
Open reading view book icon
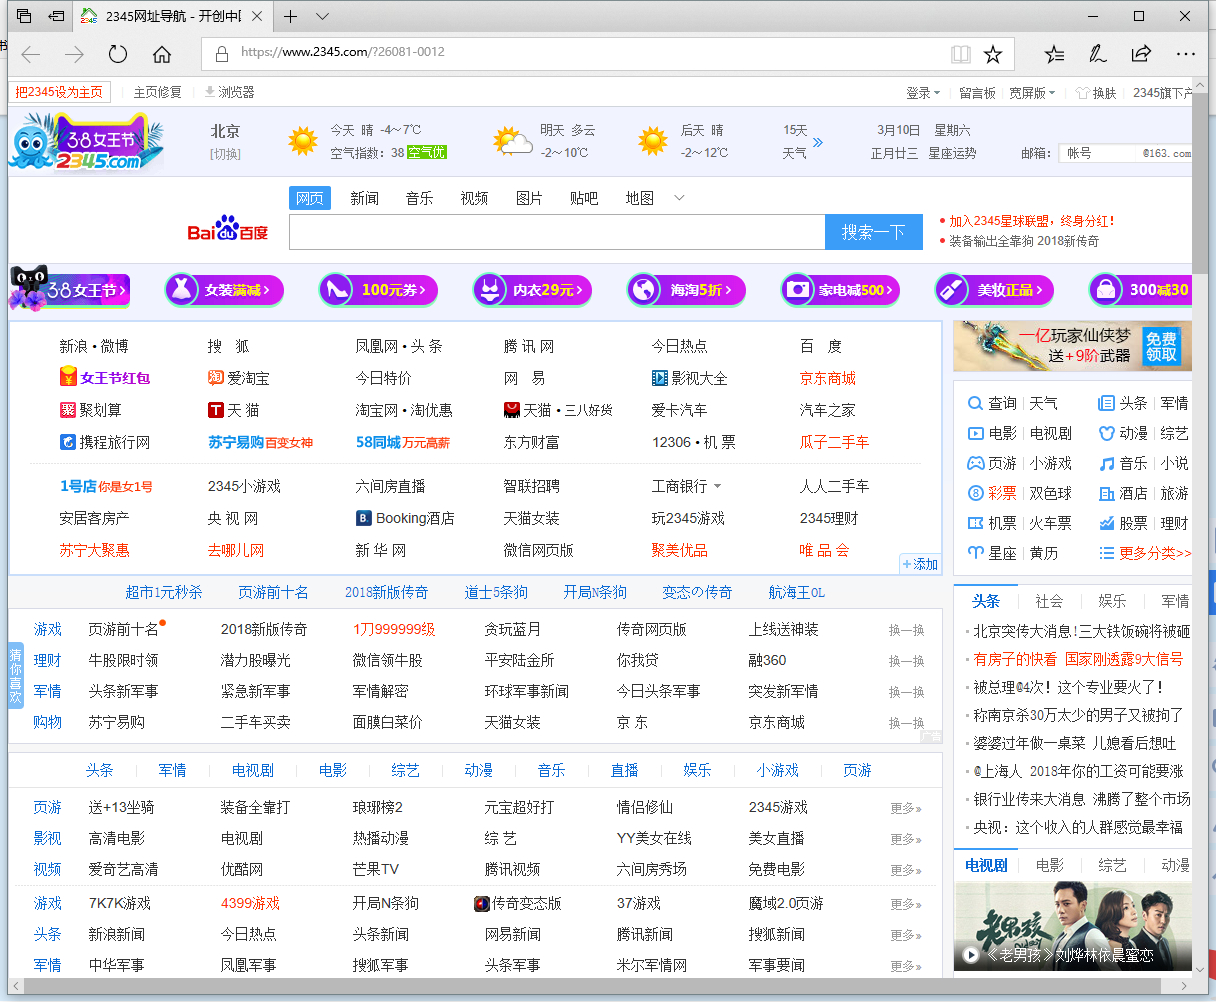click(x=960, y=54)
